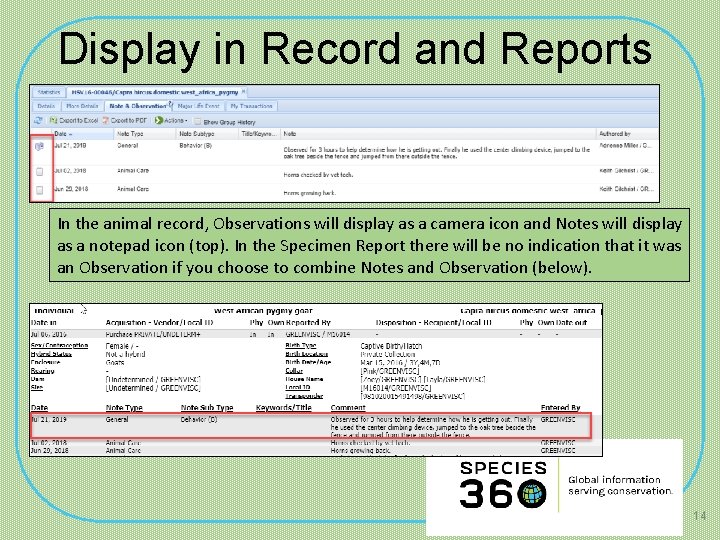Click the refresh icon in the notes toolbar
Screen dimensions: 720x540
(39, 120)
